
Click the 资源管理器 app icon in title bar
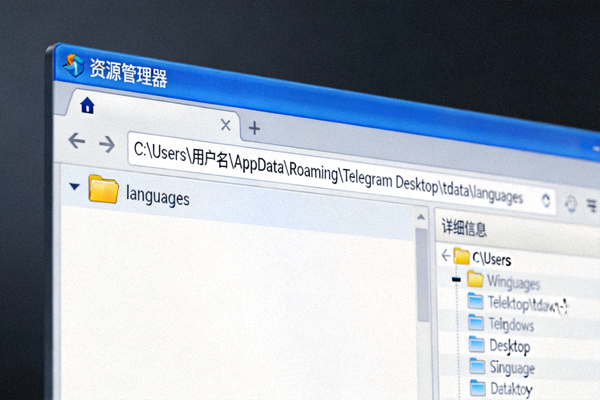pyautogui.click(x=74, y=65)
